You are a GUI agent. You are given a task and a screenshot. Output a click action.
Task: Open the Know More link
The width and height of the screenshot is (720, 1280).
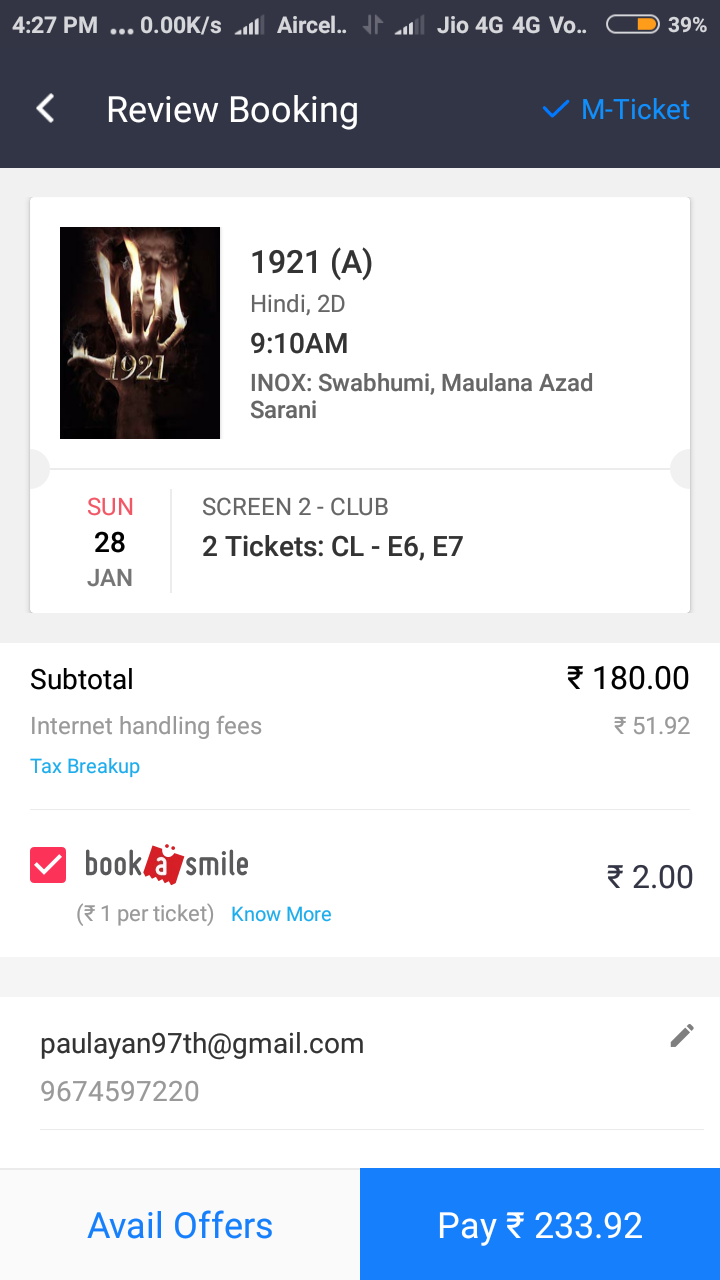click(x=281, y=914)
